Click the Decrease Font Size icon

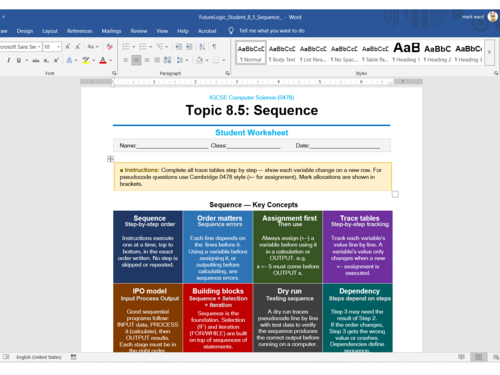click(78, 47)
